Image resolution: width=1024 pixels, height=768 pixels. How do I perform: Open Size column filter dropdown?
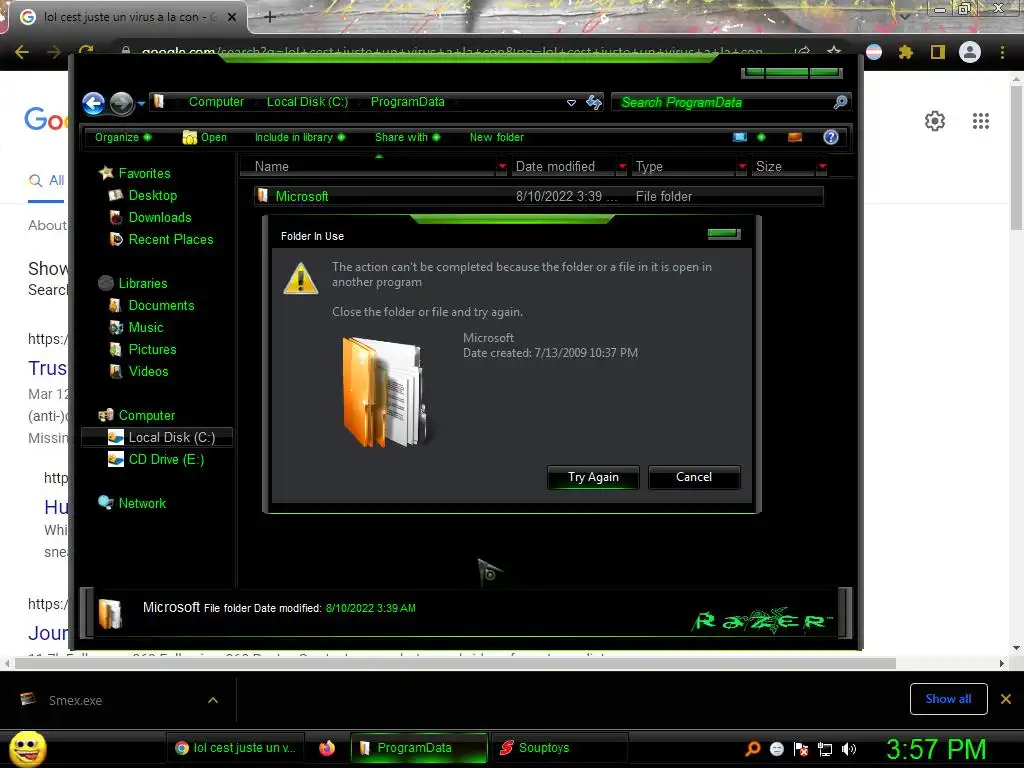pyautogui.click(x=822, y=167)
